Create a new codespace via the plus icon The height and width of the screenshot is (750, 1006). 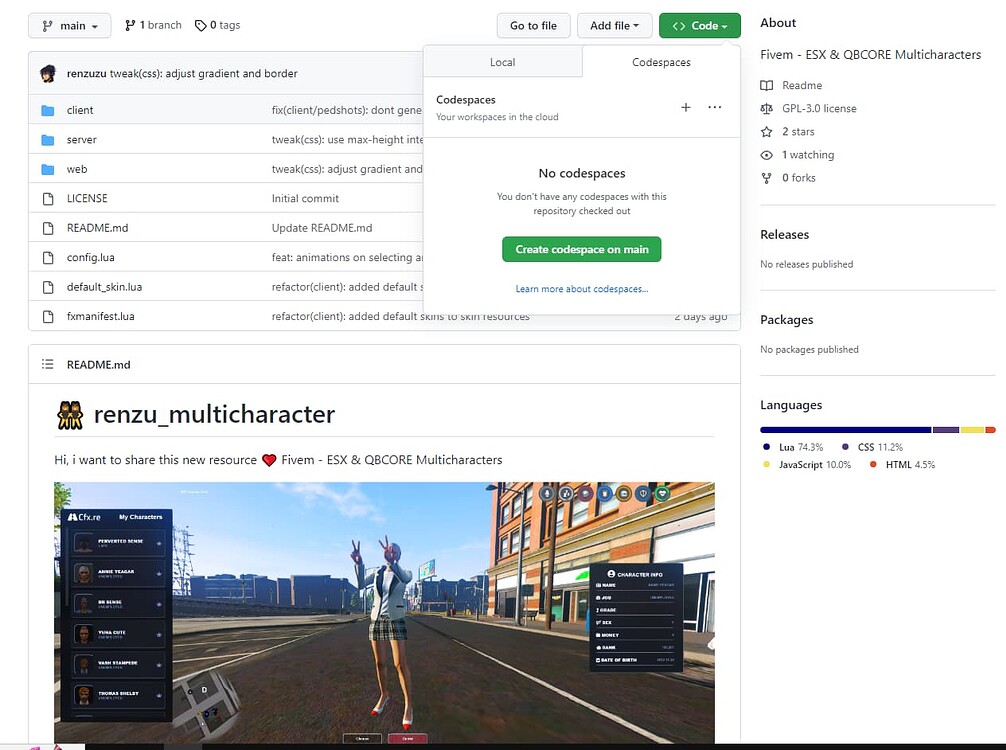[686, 107]
